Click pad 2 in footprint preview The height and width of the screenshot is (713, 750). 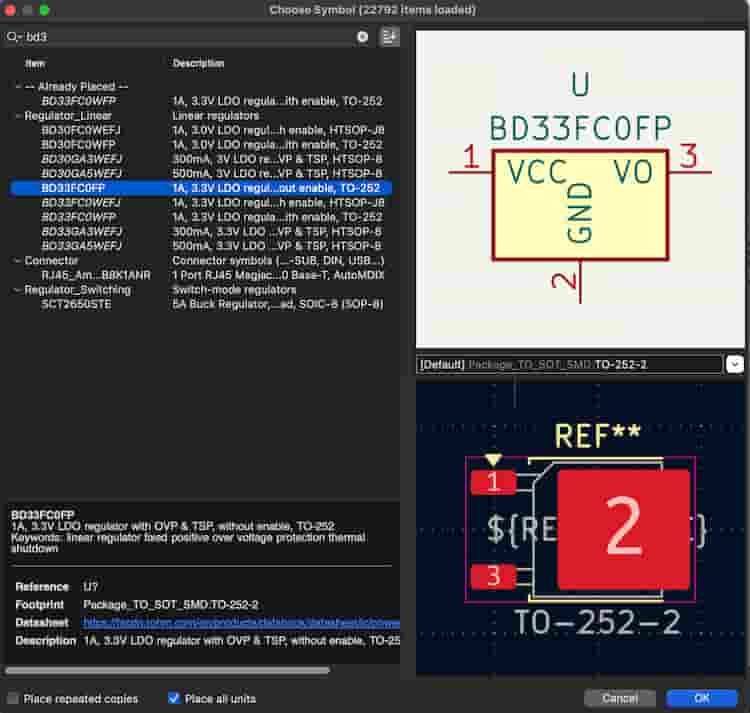pyautogui.click(x=624, y=529)
